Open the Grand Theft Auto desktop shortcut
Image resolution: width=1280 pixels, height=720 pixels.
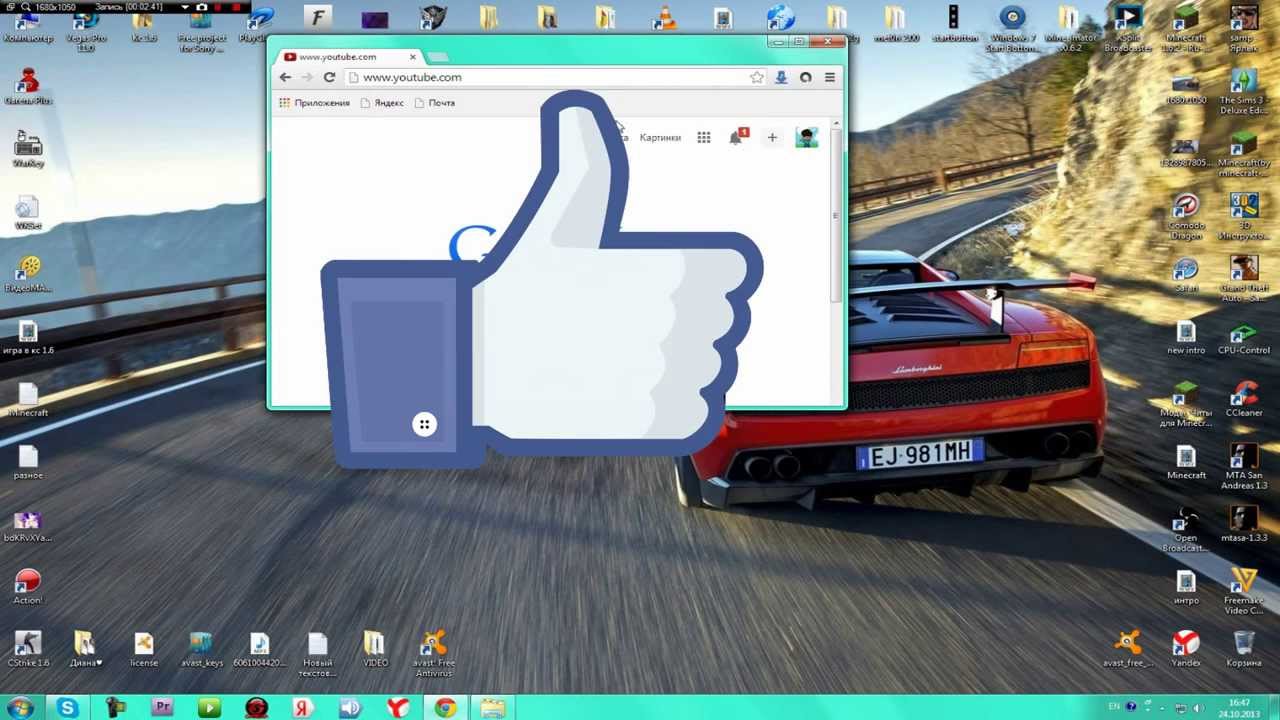(x=1244, y=278)
